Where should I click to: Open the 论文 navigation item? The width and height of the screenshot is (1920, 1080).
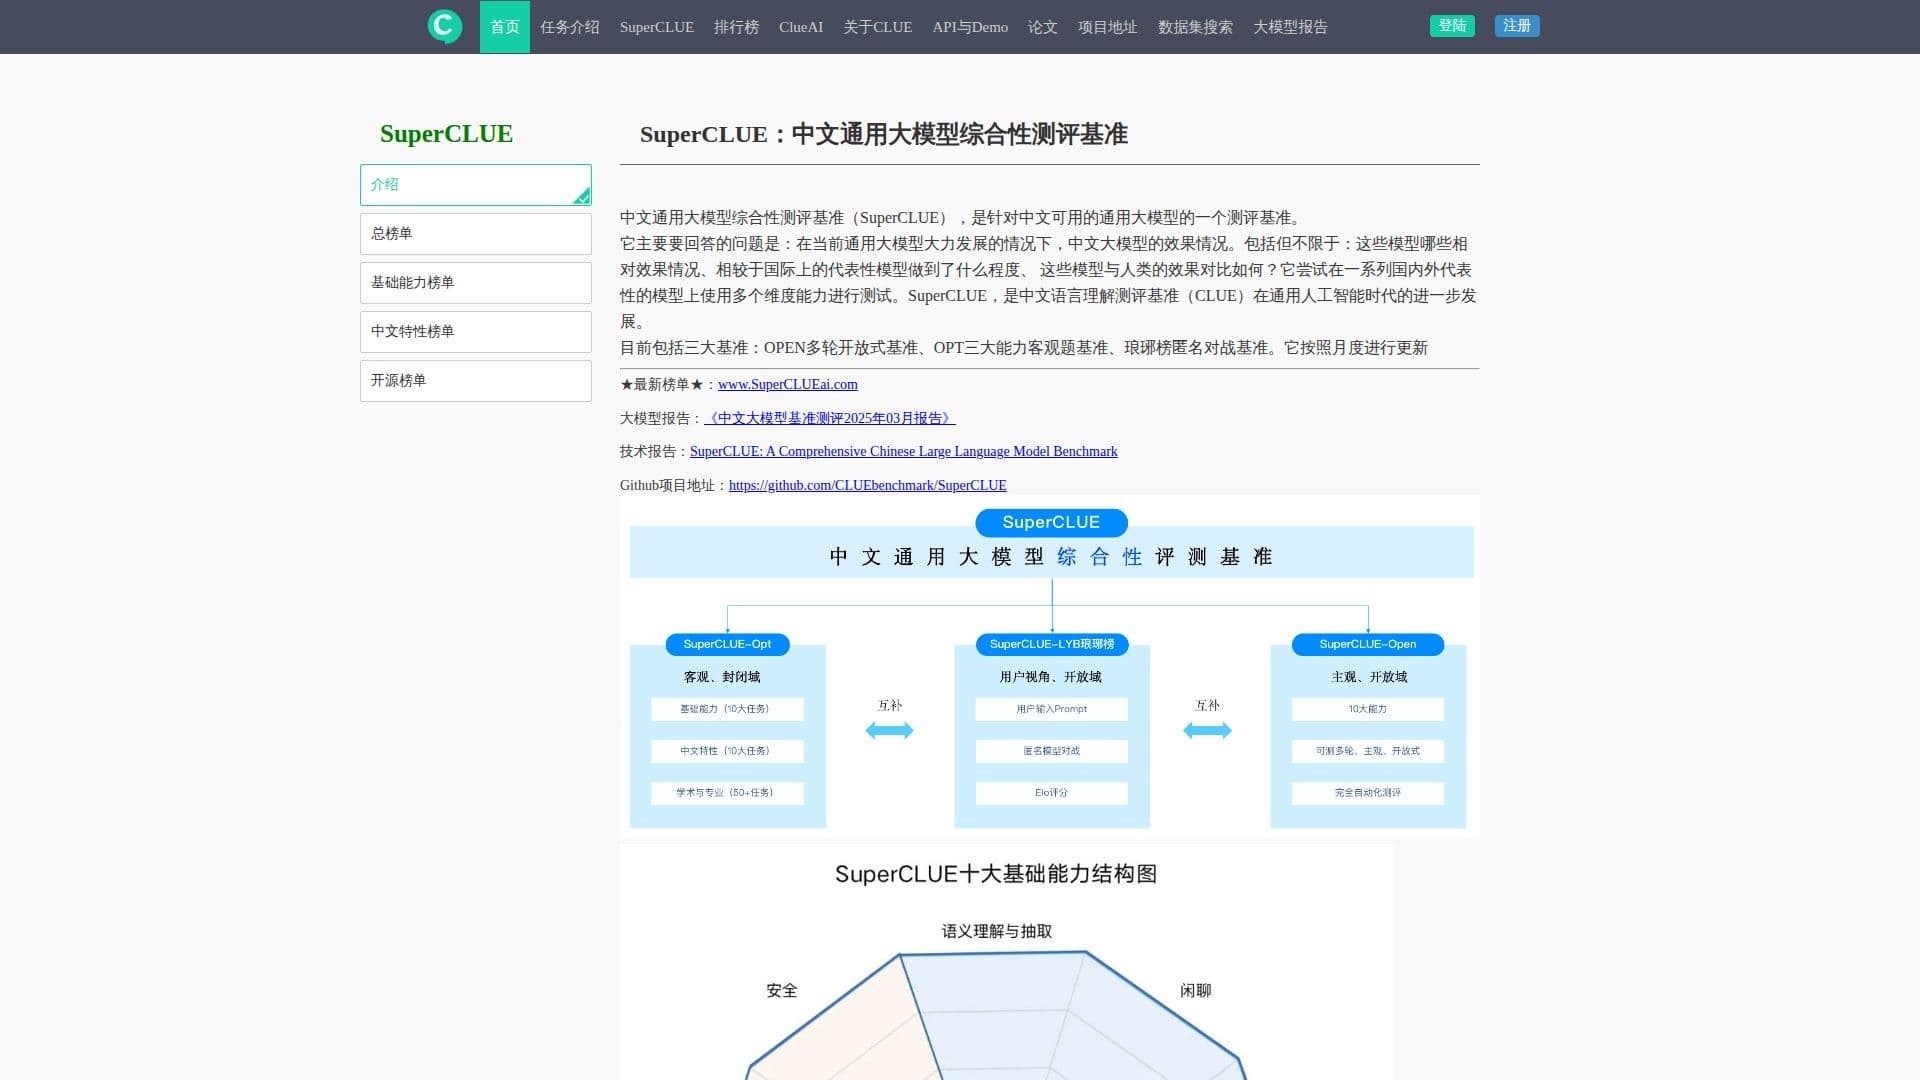point(1043,27)
